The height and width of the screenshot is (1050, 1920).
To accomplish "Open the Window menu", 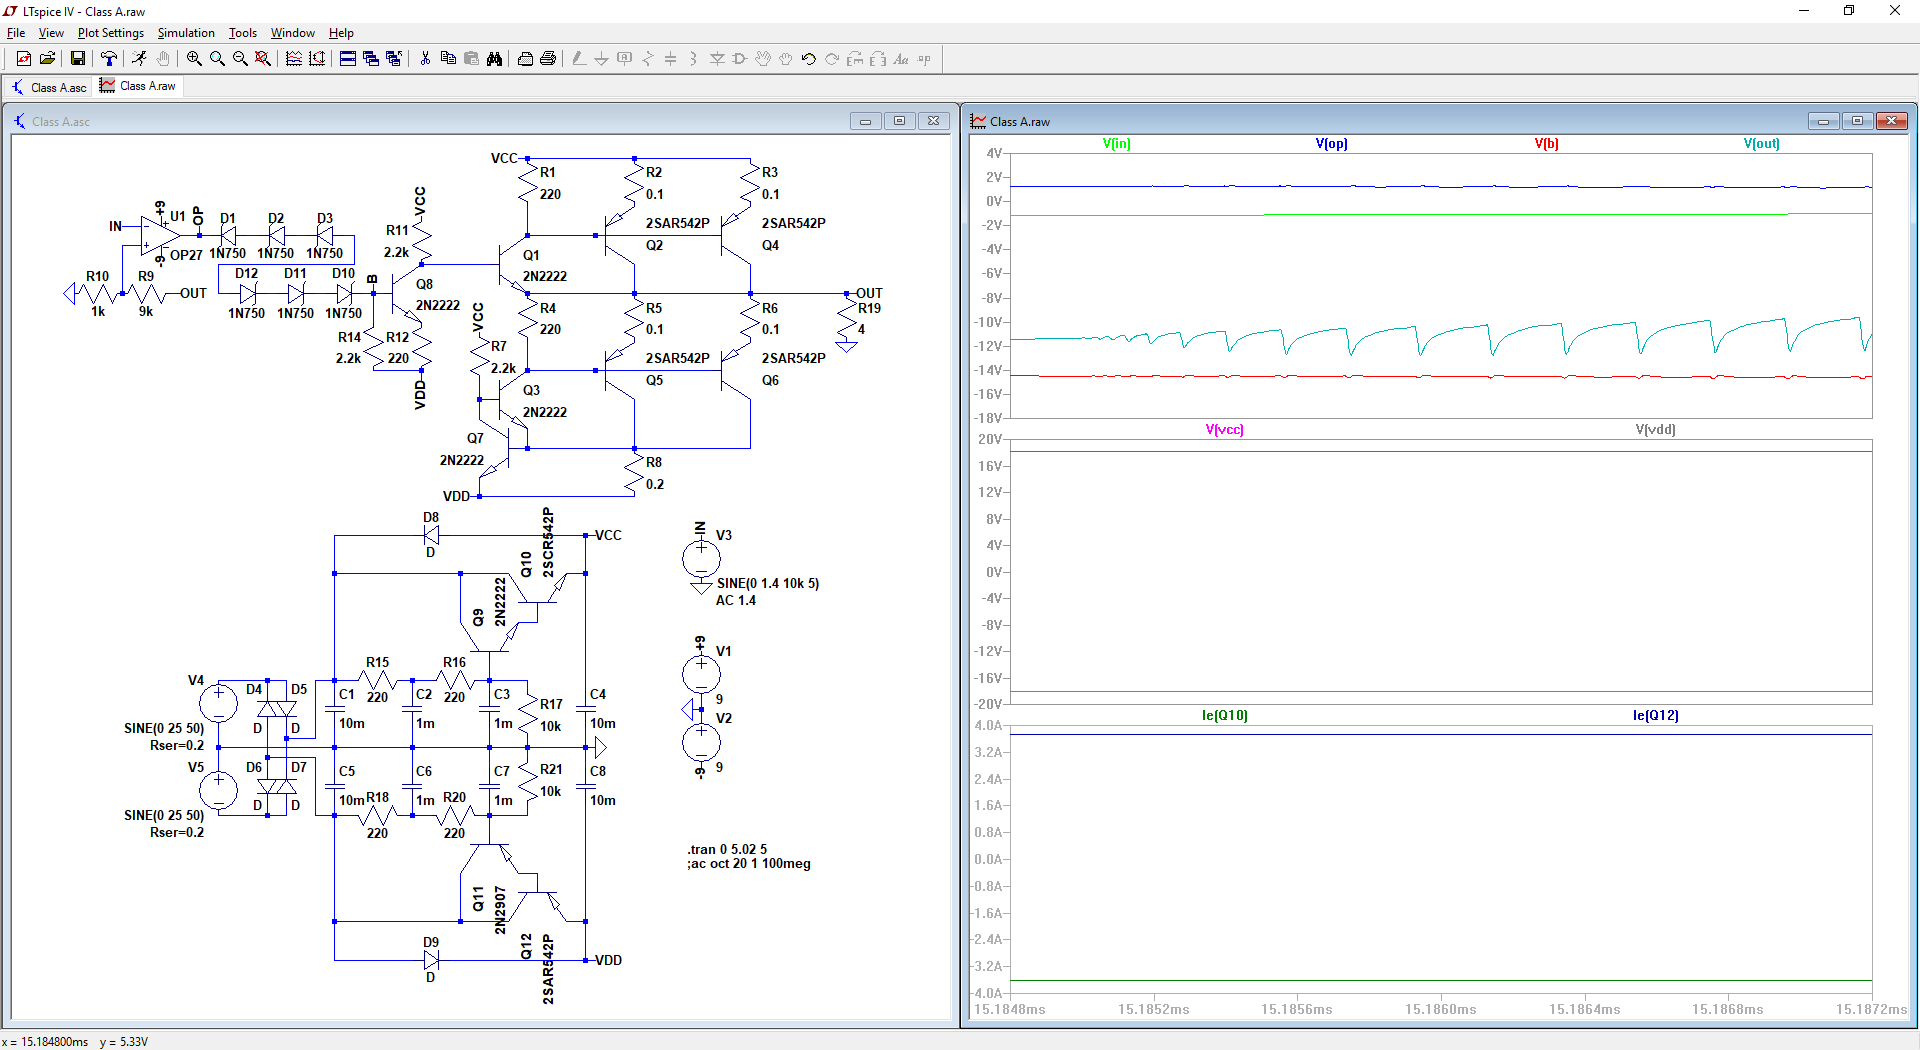I will (x=292, y=33).
